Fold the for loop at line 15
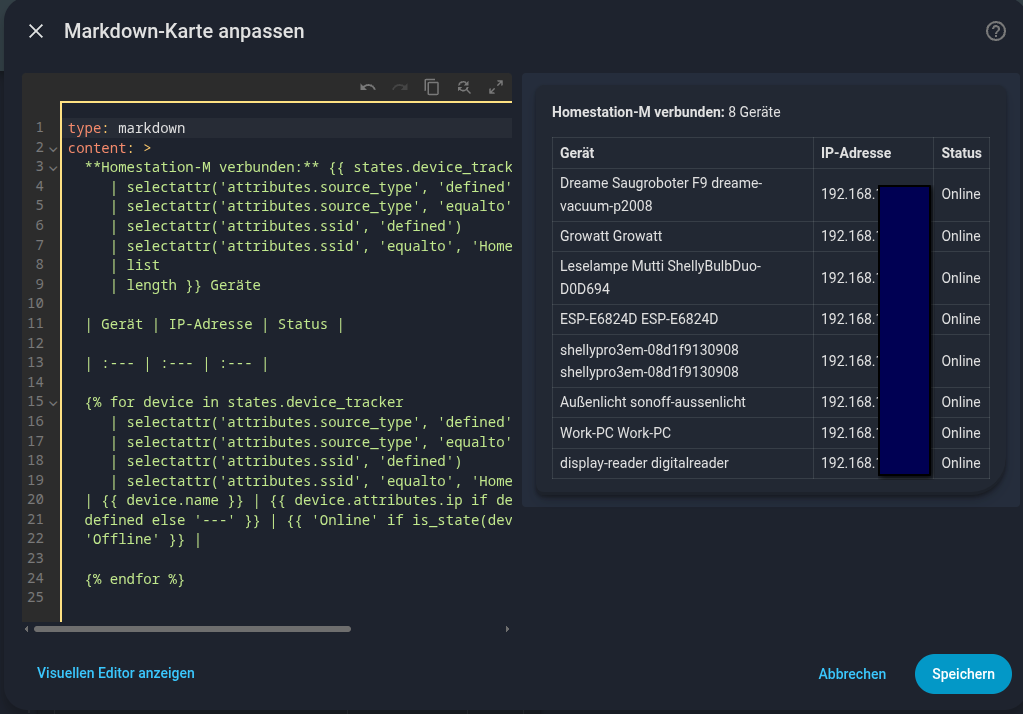 click(53, 402)
